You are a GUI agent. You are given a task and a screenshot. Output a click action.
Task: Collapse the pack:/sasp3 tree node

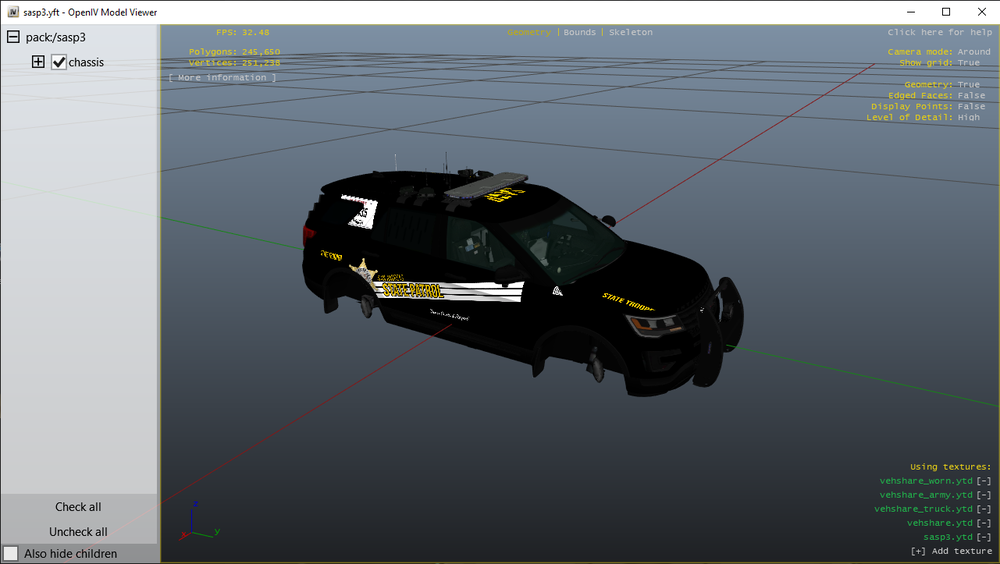tap(13, 37)
